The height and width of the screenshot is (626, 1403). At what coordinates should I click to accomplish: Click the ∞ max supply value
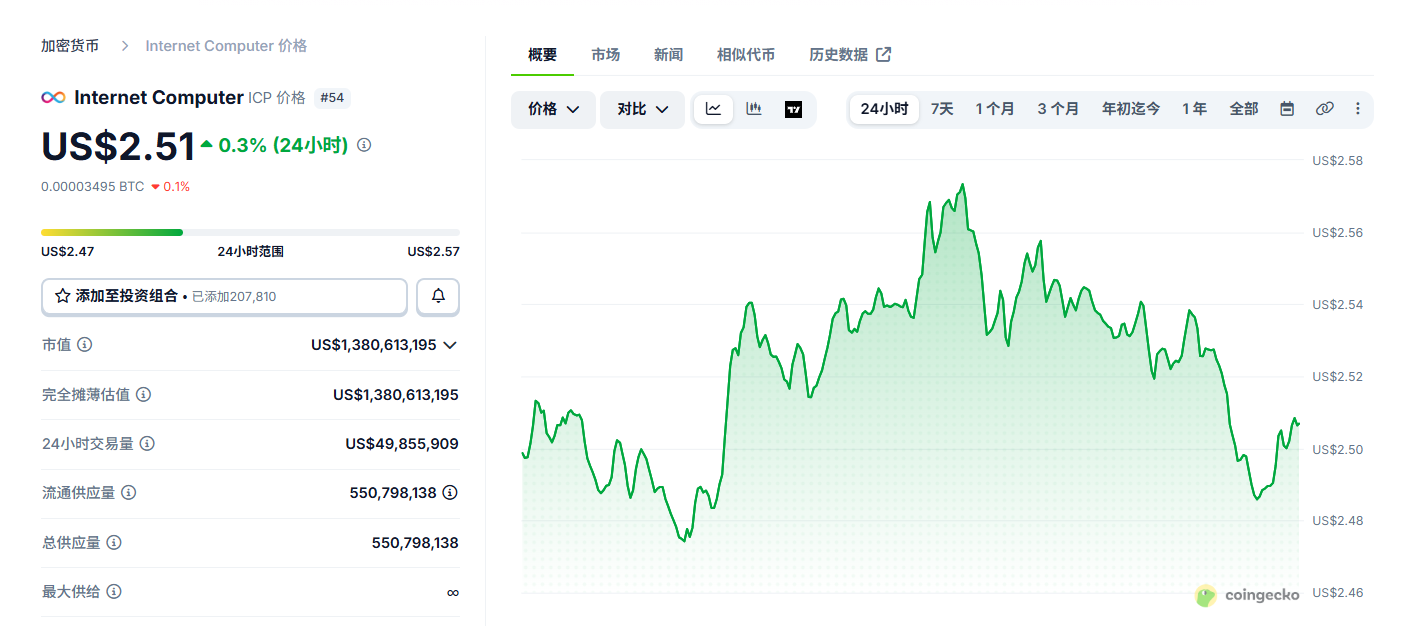pyautogui.click(x=453, y=592)
